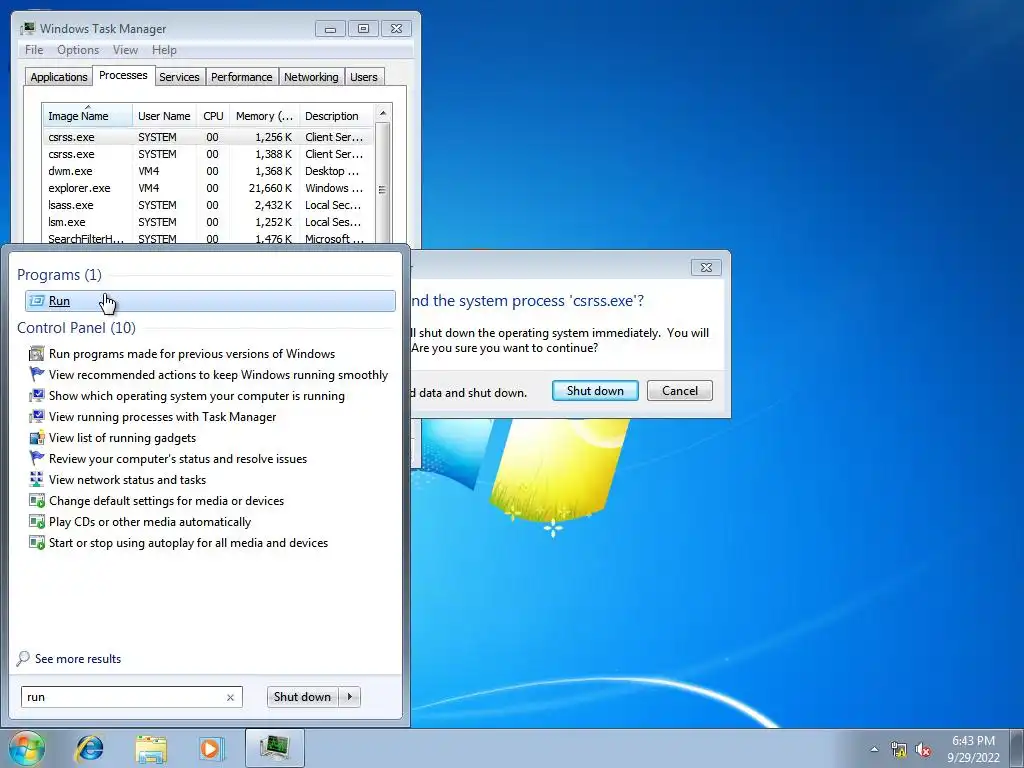This screenshot has height=768, width=1024.
Task: Click network icon beside View network status and tasks
Action: coord(37,479)
